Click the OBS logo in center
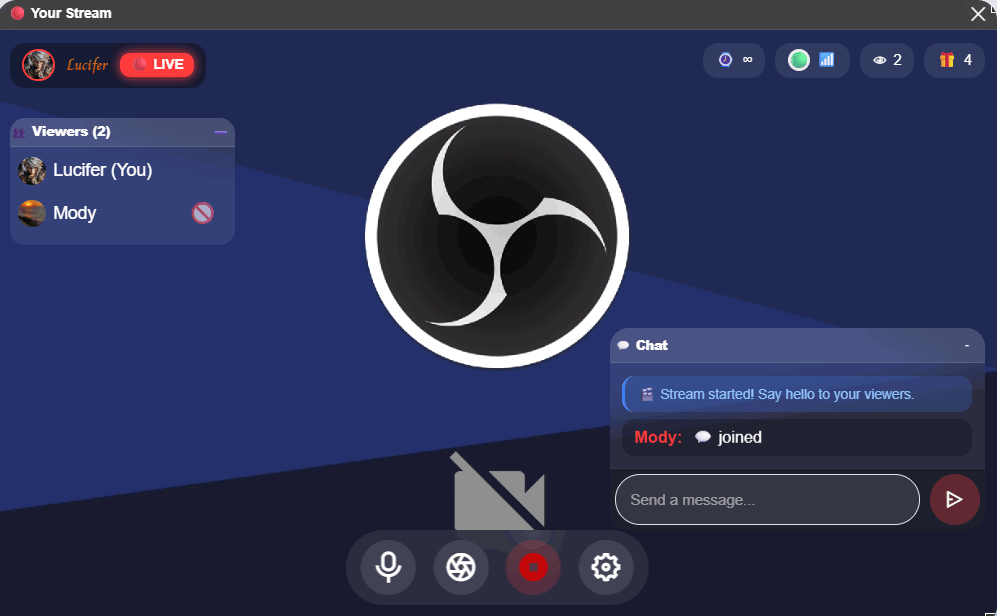Viewport: 997px width, 616px height. tap(497, 236)
